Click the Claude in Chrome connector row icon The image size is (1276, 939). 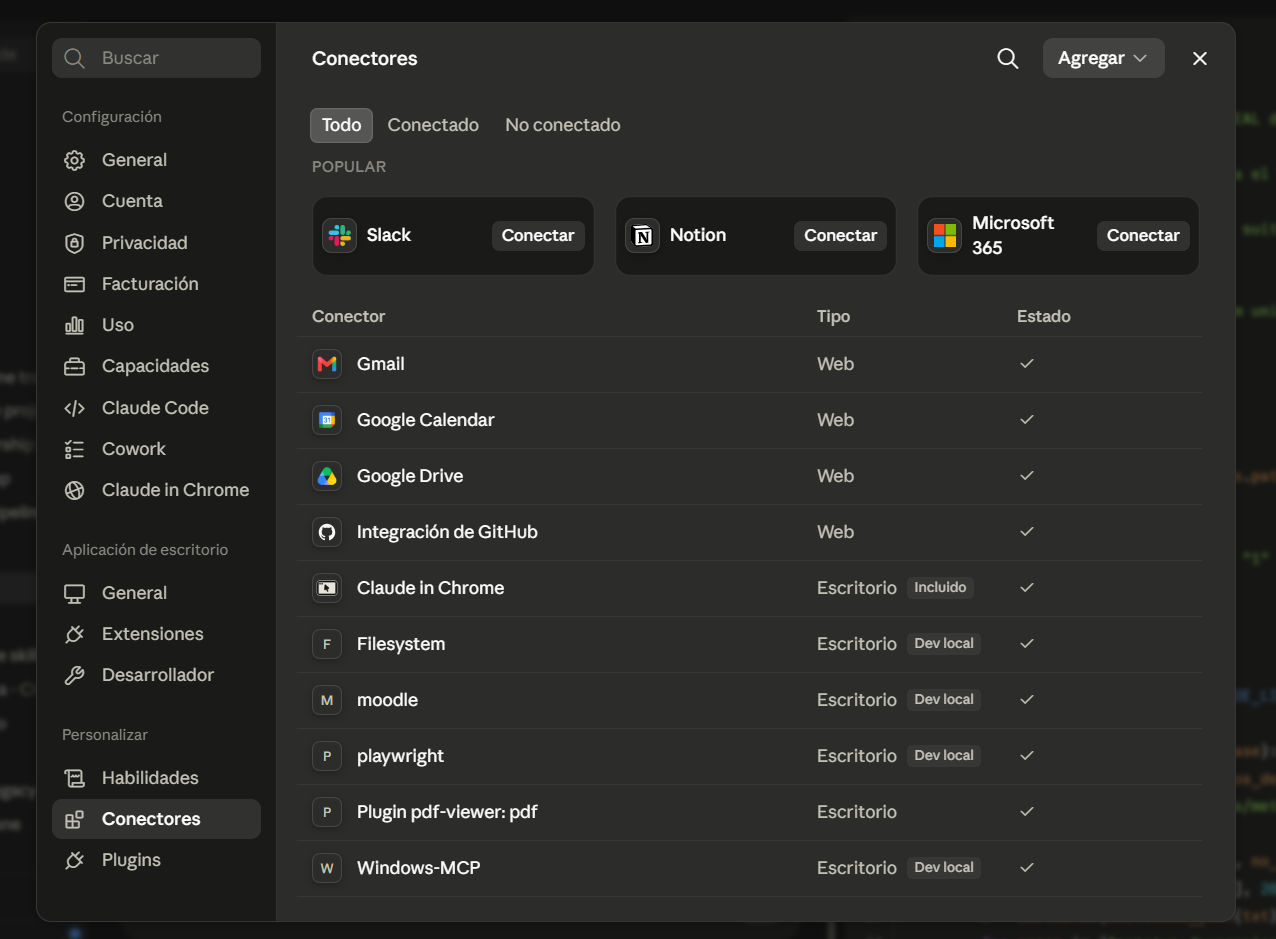[x=327, y=588]
